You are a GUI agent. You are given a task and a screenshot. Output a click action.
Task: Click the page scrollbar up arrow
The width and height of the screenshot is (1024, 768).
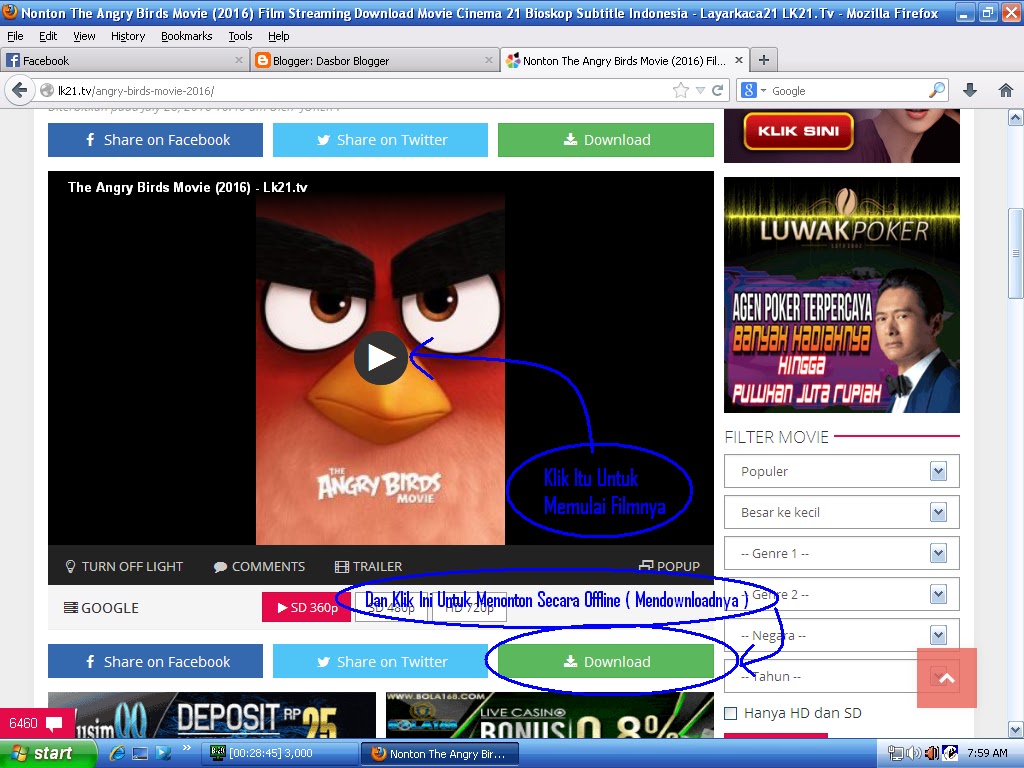1016,118
